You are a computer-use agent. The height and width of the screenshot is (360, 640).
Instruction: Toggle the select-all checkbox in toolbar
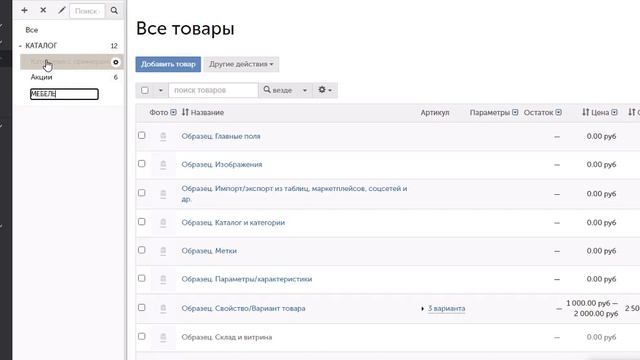[144, 90]
